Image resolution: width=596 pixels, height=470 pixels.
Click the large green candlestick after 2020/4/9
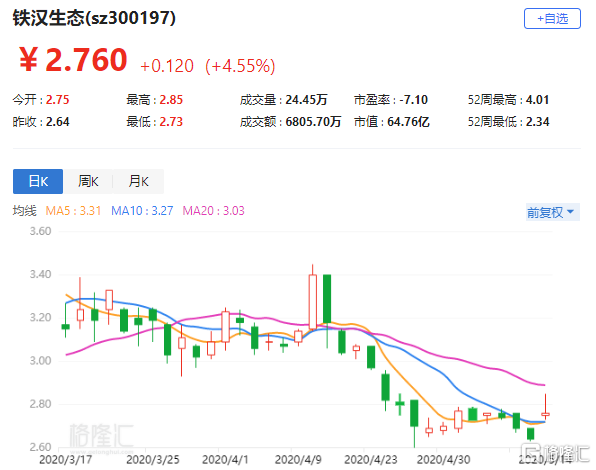(327, 299)
